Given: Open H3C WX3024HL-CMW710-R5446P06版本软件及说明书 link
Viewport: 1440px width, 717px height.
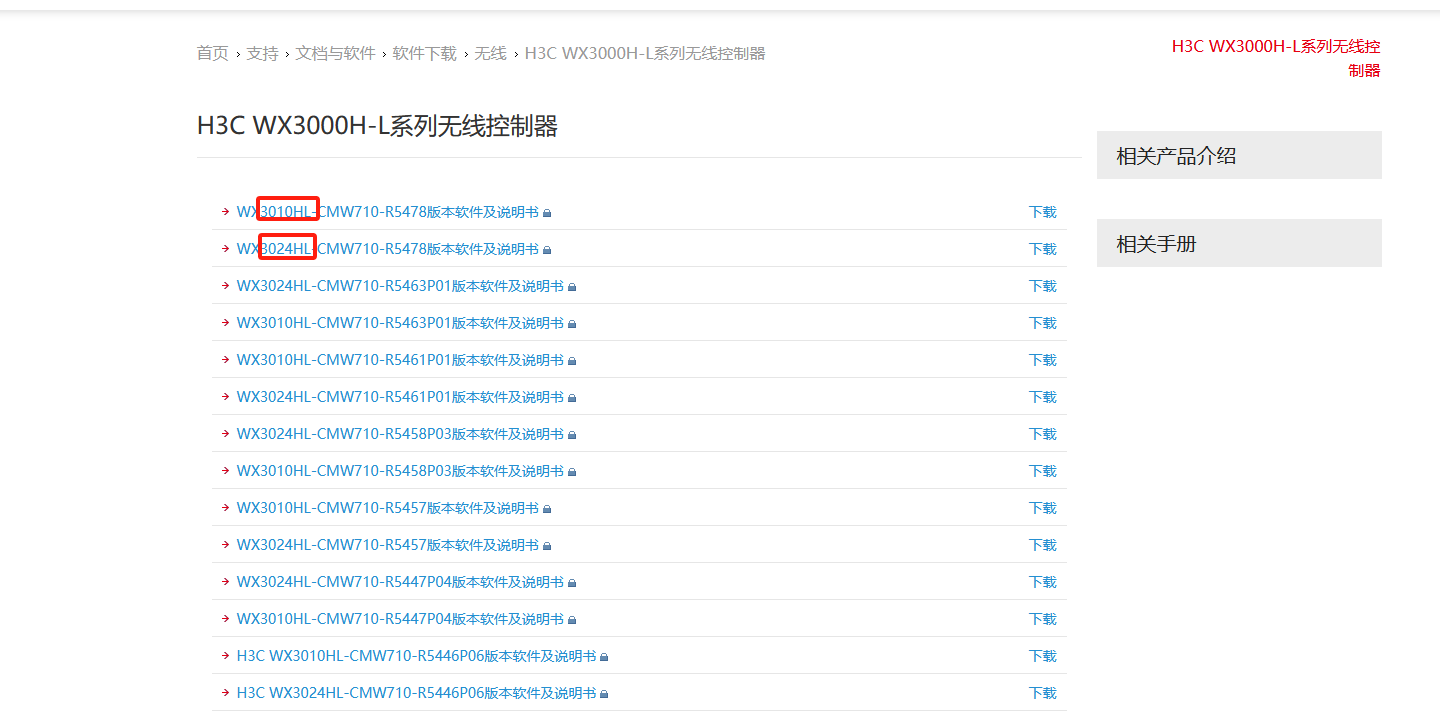Looking at the screenshot, I should click(416, 693).
